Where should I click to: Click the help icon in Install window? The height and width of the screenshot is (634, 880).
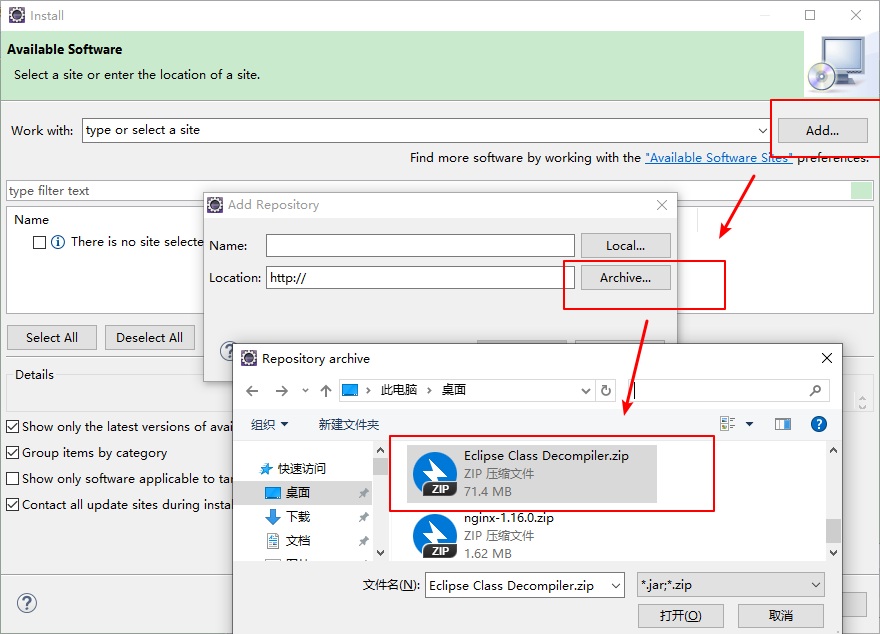pyautogui.click(x=27, y=603)
